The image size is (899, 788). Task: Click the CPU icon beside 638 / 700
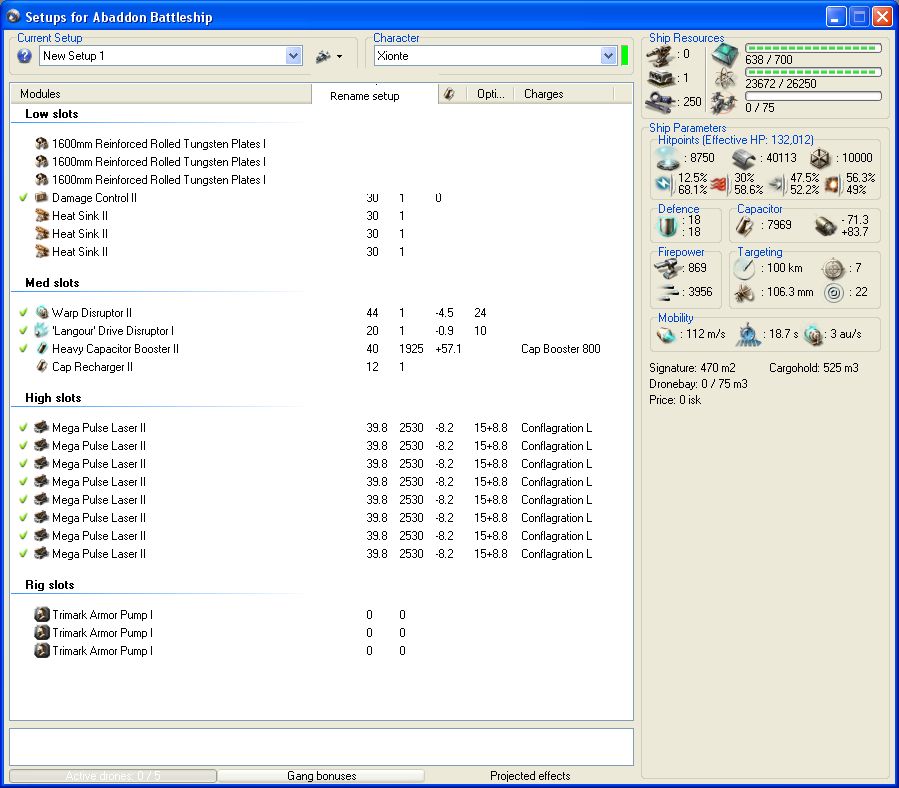click(725, 54)
